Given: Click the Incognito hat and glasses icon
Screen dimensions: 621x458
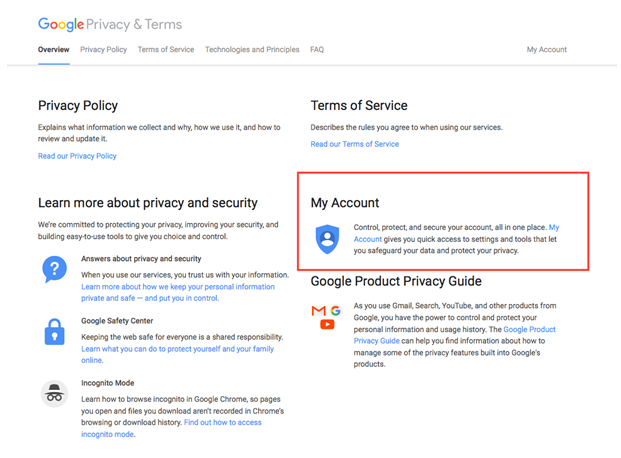Looking at the screenshot, I should [54, 394].
